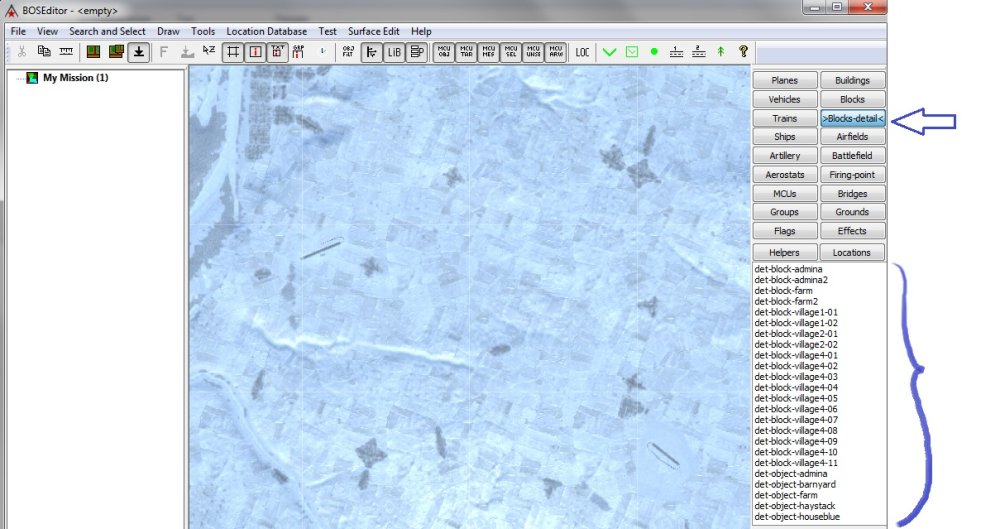The image size is (1000, 529).
Task: Open the Location Database menu
Action: click(267, 32)
